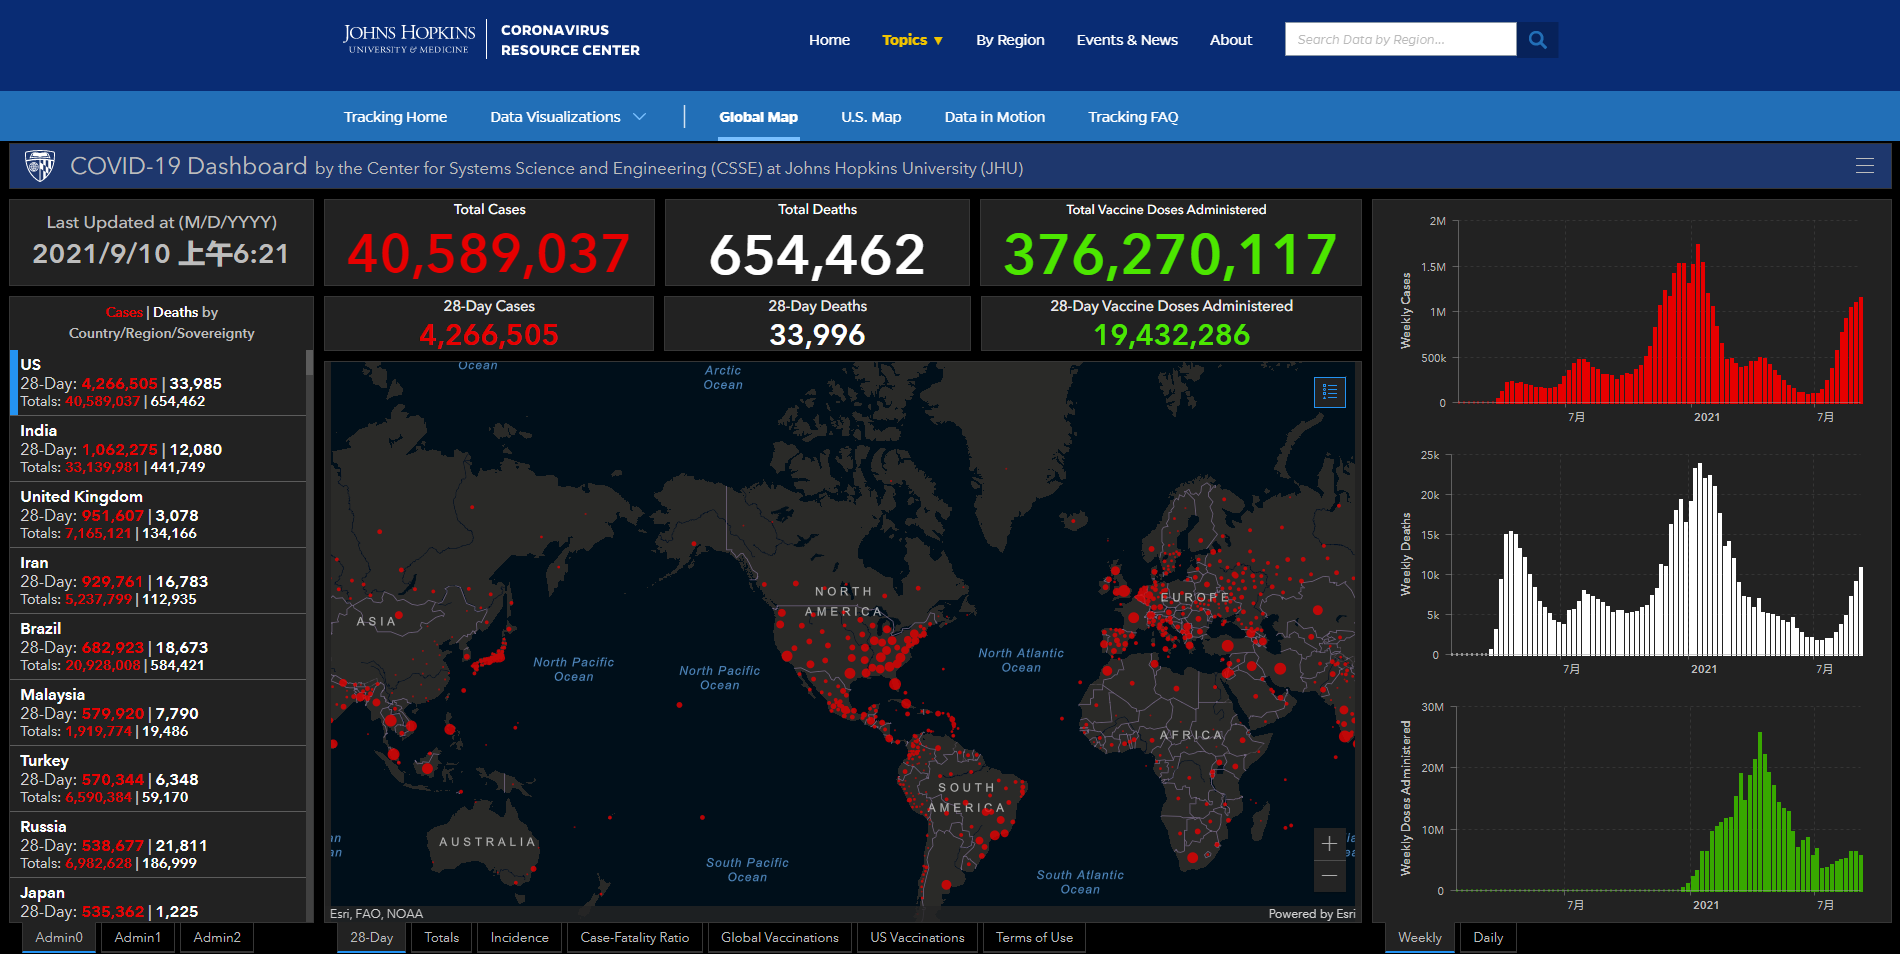Go to the U.S. Map page
Viewport: 1900px width, 954px height.
point(870,117)
